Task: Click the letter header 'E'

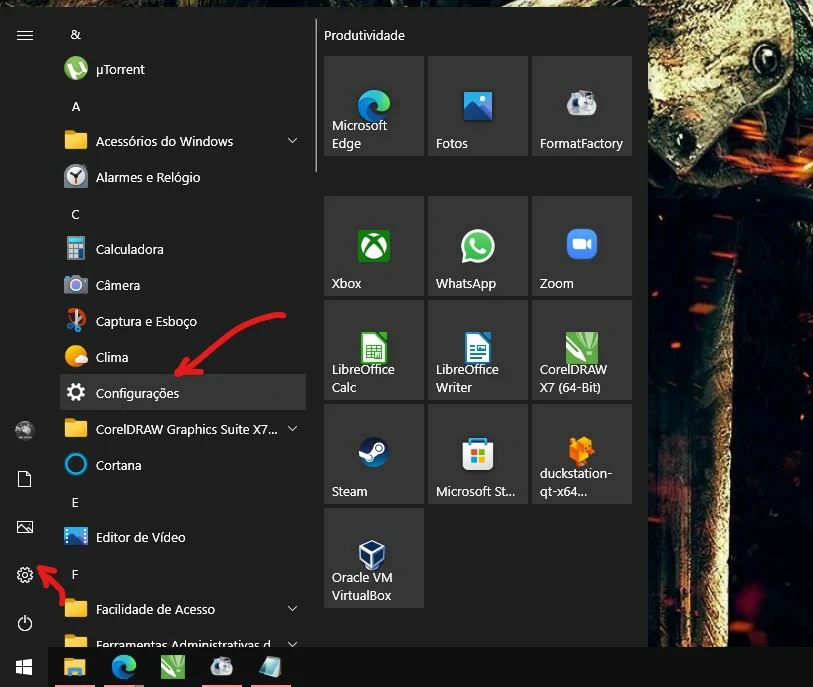Action: 75,502
